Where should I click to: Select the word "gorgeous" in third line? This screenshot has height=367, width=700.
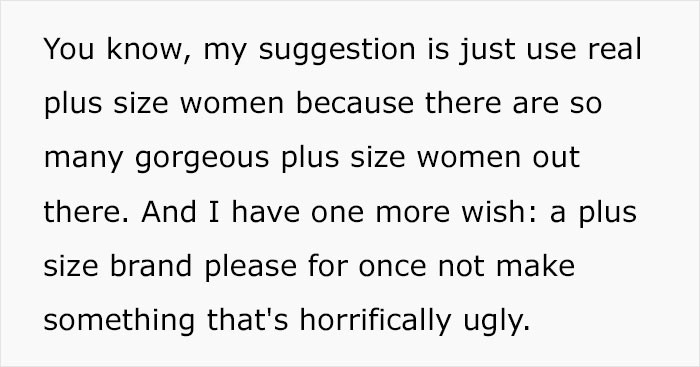[202, 158]
